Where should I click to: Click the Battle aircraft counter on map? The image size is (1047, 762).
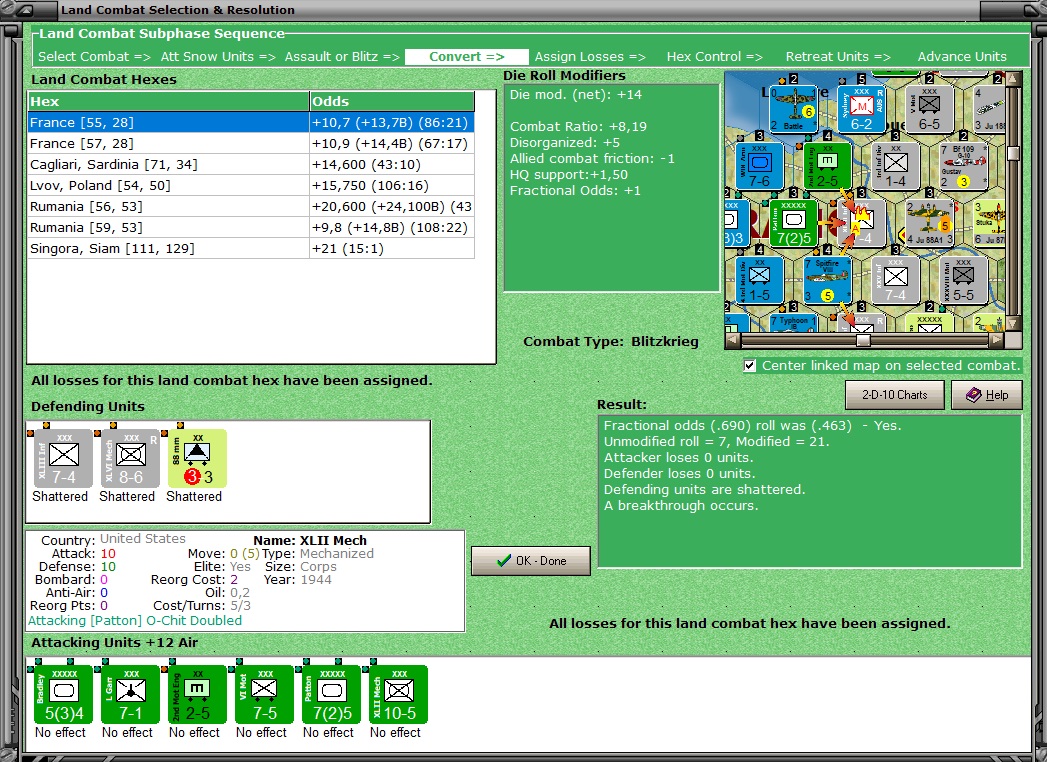pos(793,109)
